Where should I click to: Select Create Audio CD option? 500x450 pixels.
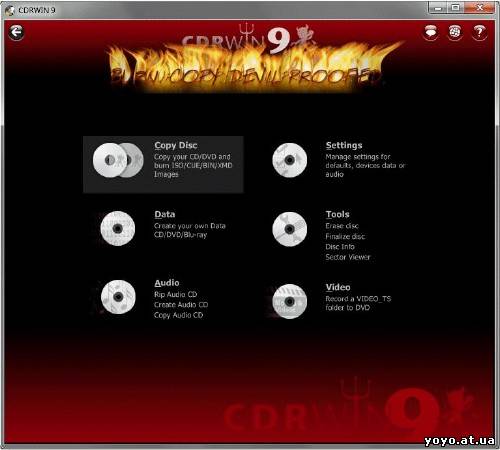181,305
